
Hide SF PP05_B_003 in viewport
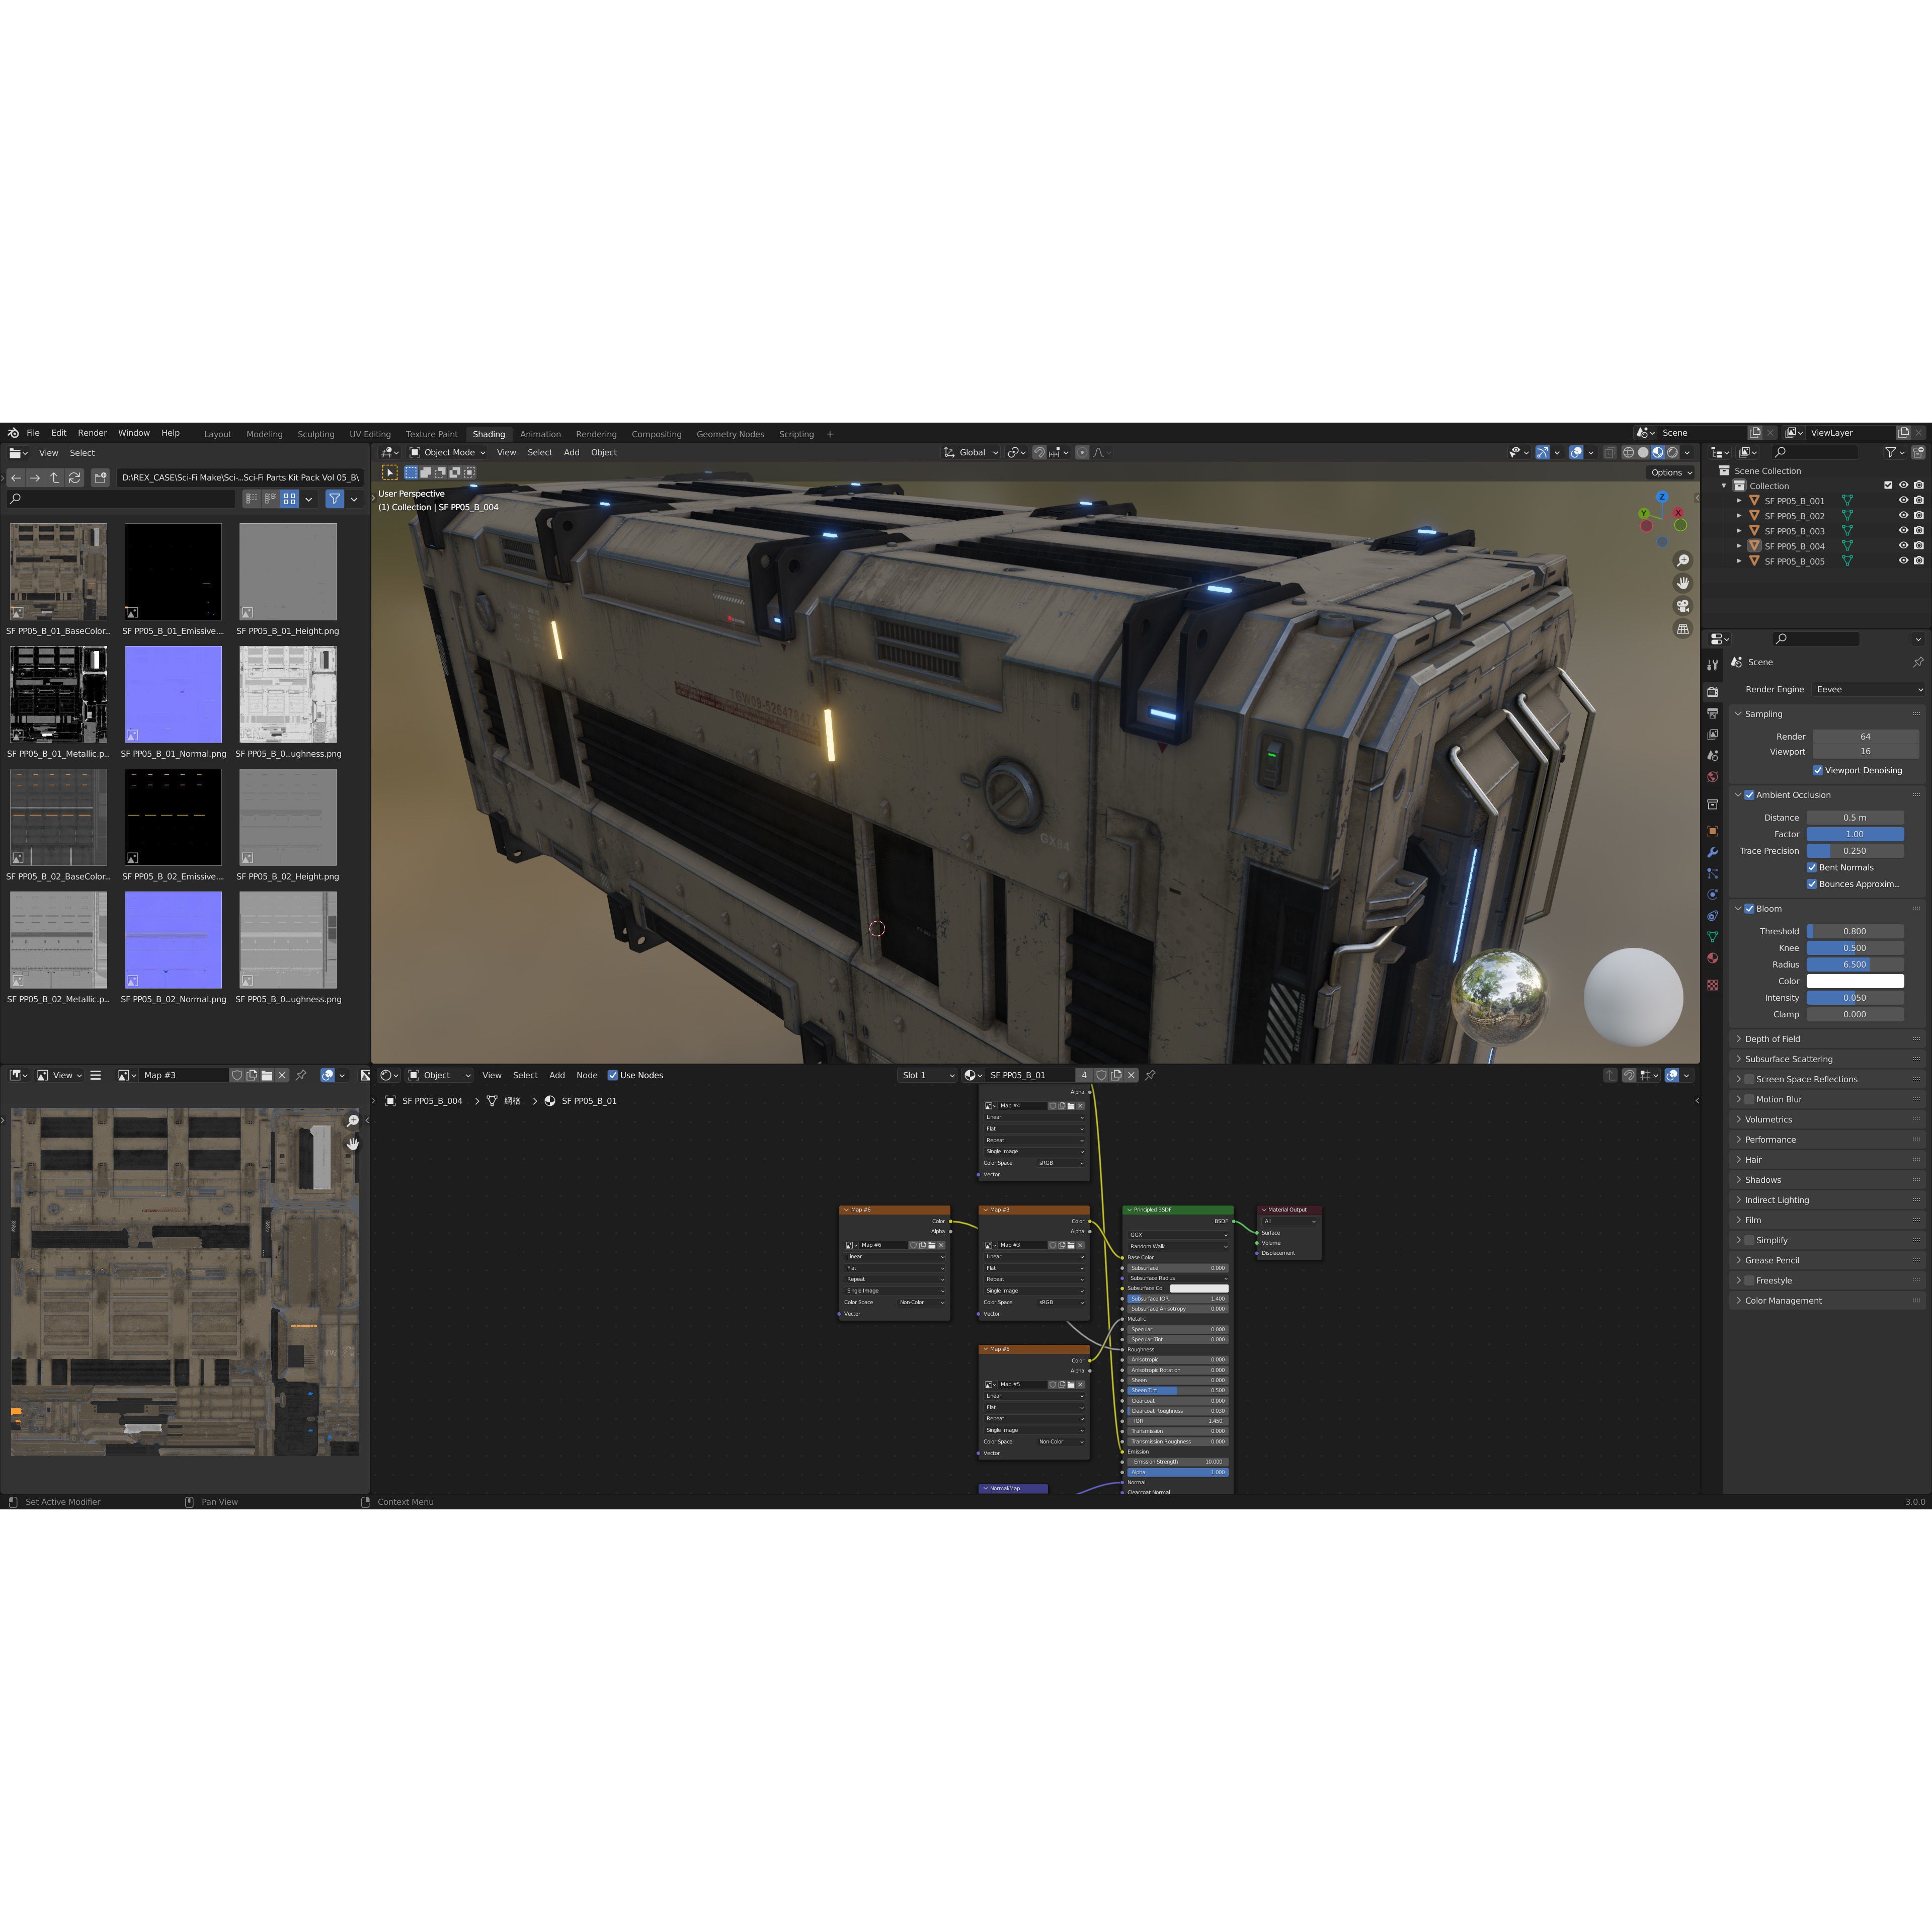1904,531
